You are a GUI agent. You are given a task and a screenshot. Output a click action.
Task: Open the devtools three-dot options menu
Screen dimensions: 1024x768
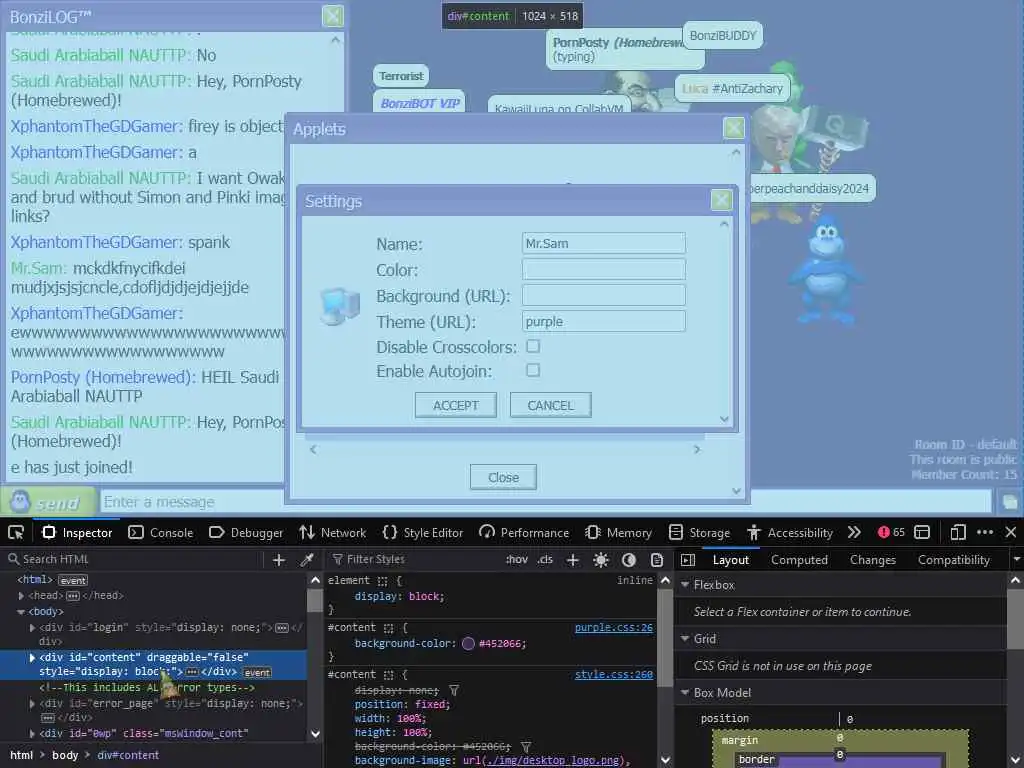point(985,532)
